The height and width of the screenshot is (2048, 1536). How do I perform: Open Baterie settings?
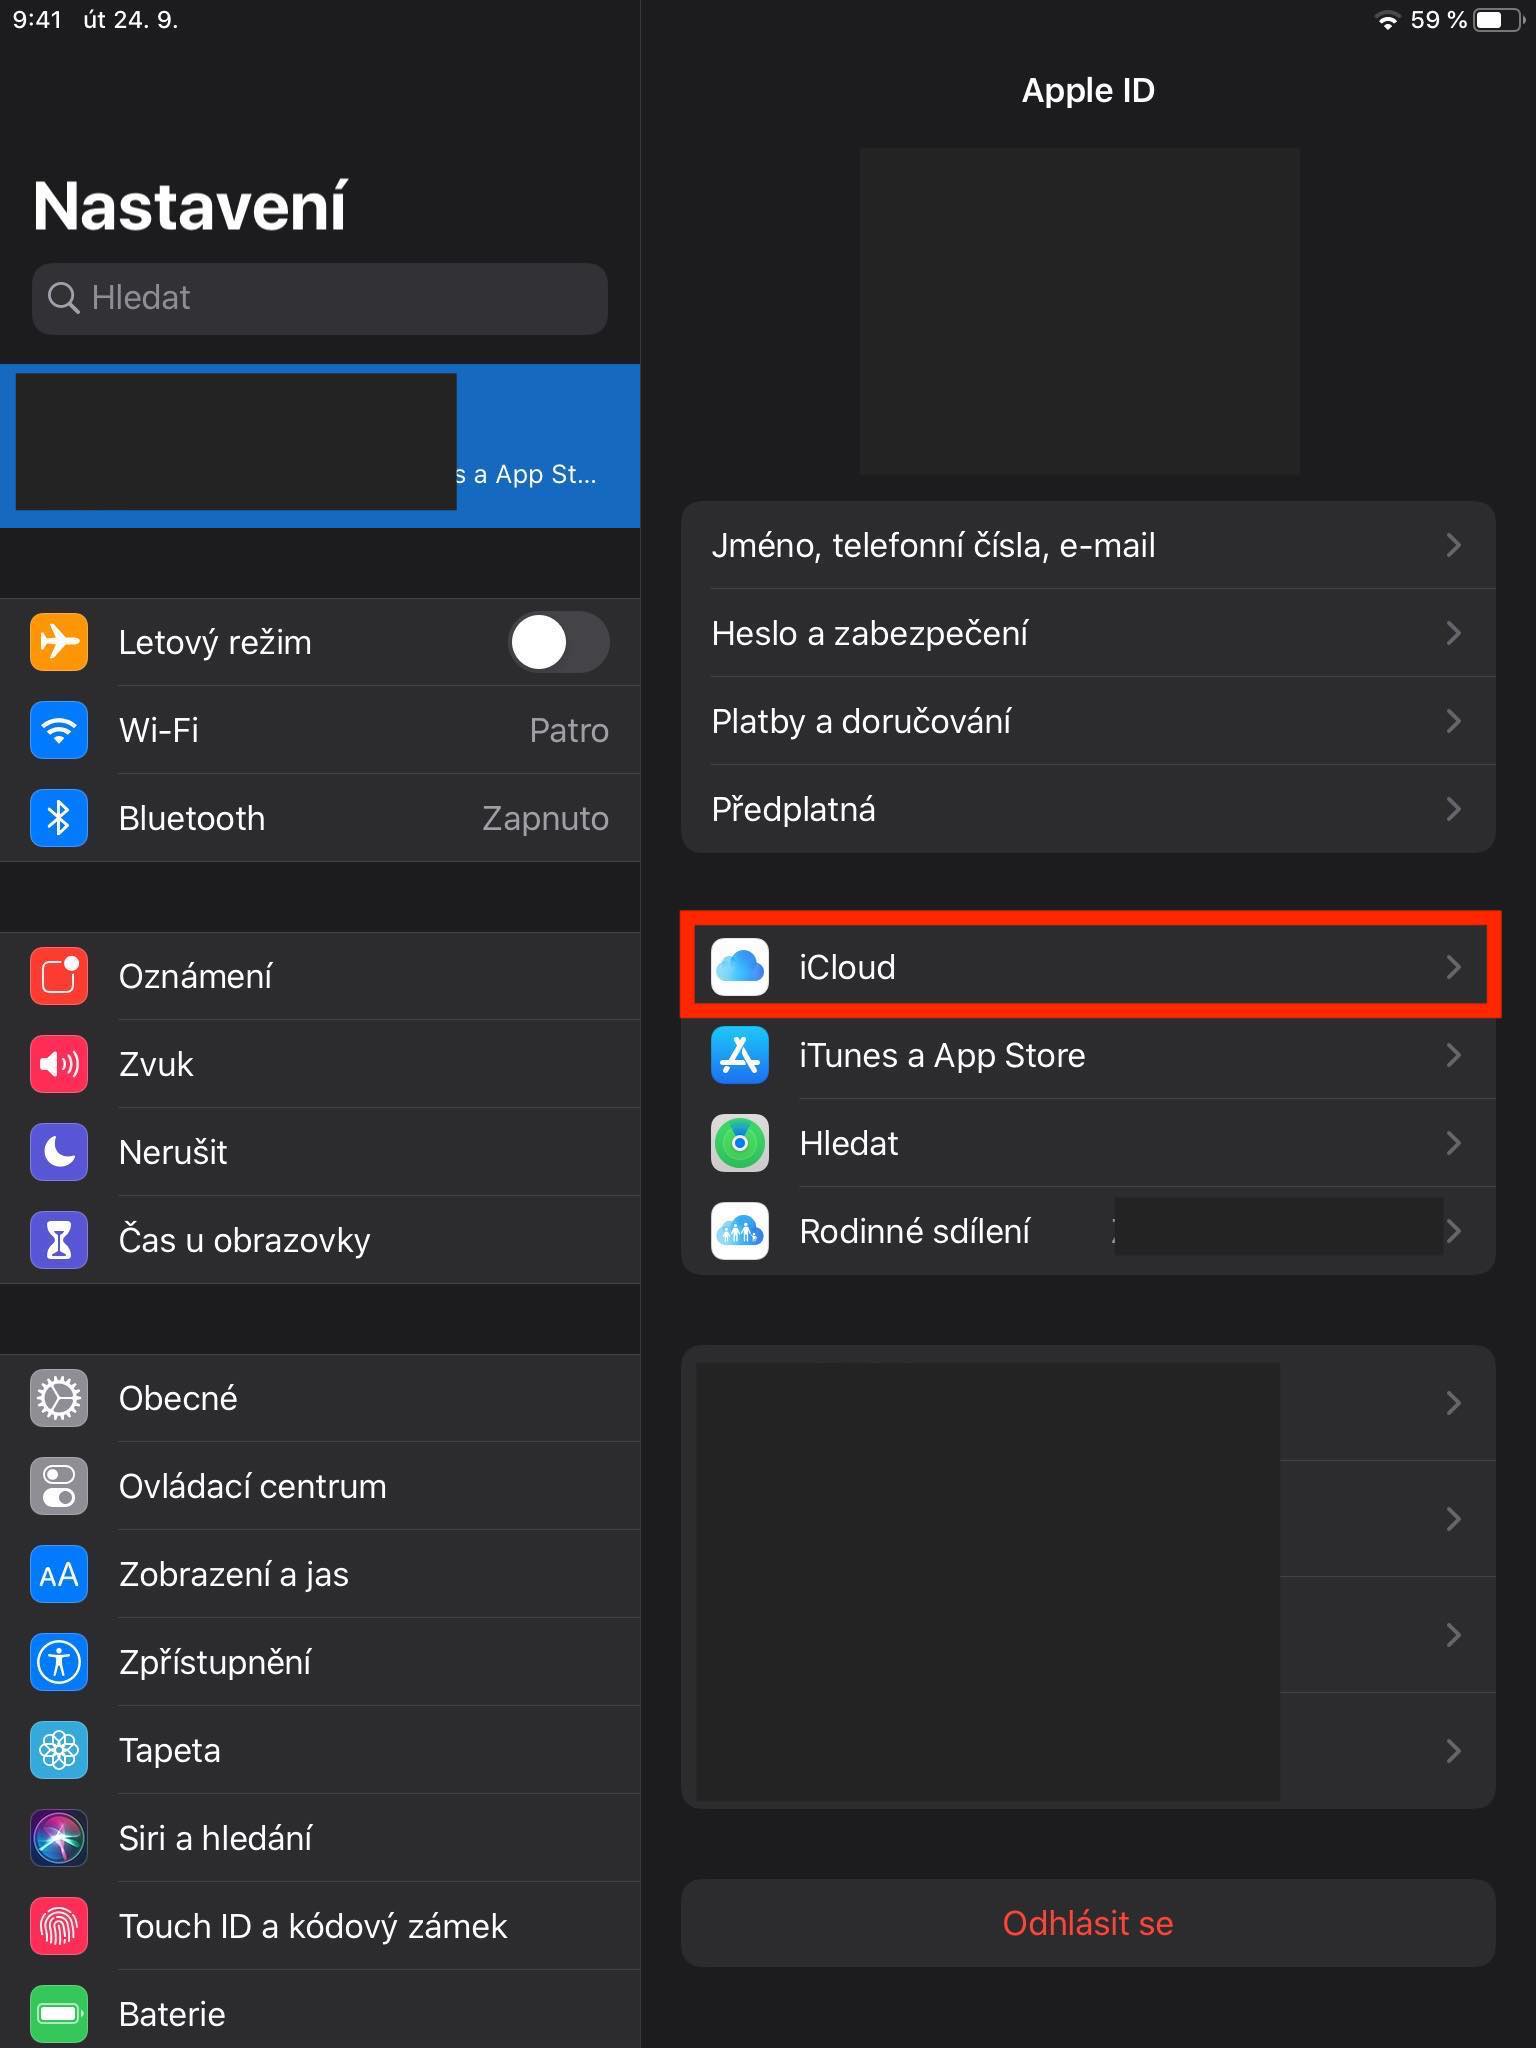320,2013
